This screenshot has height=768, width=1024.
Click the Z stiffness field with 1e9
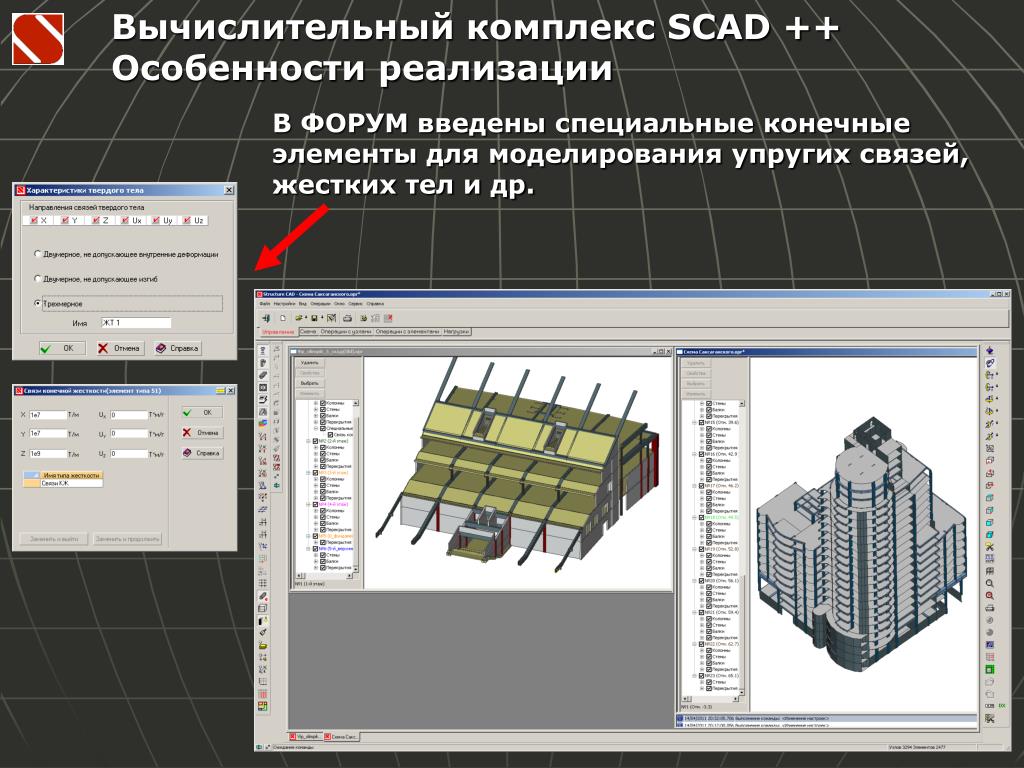coord(48,454)
